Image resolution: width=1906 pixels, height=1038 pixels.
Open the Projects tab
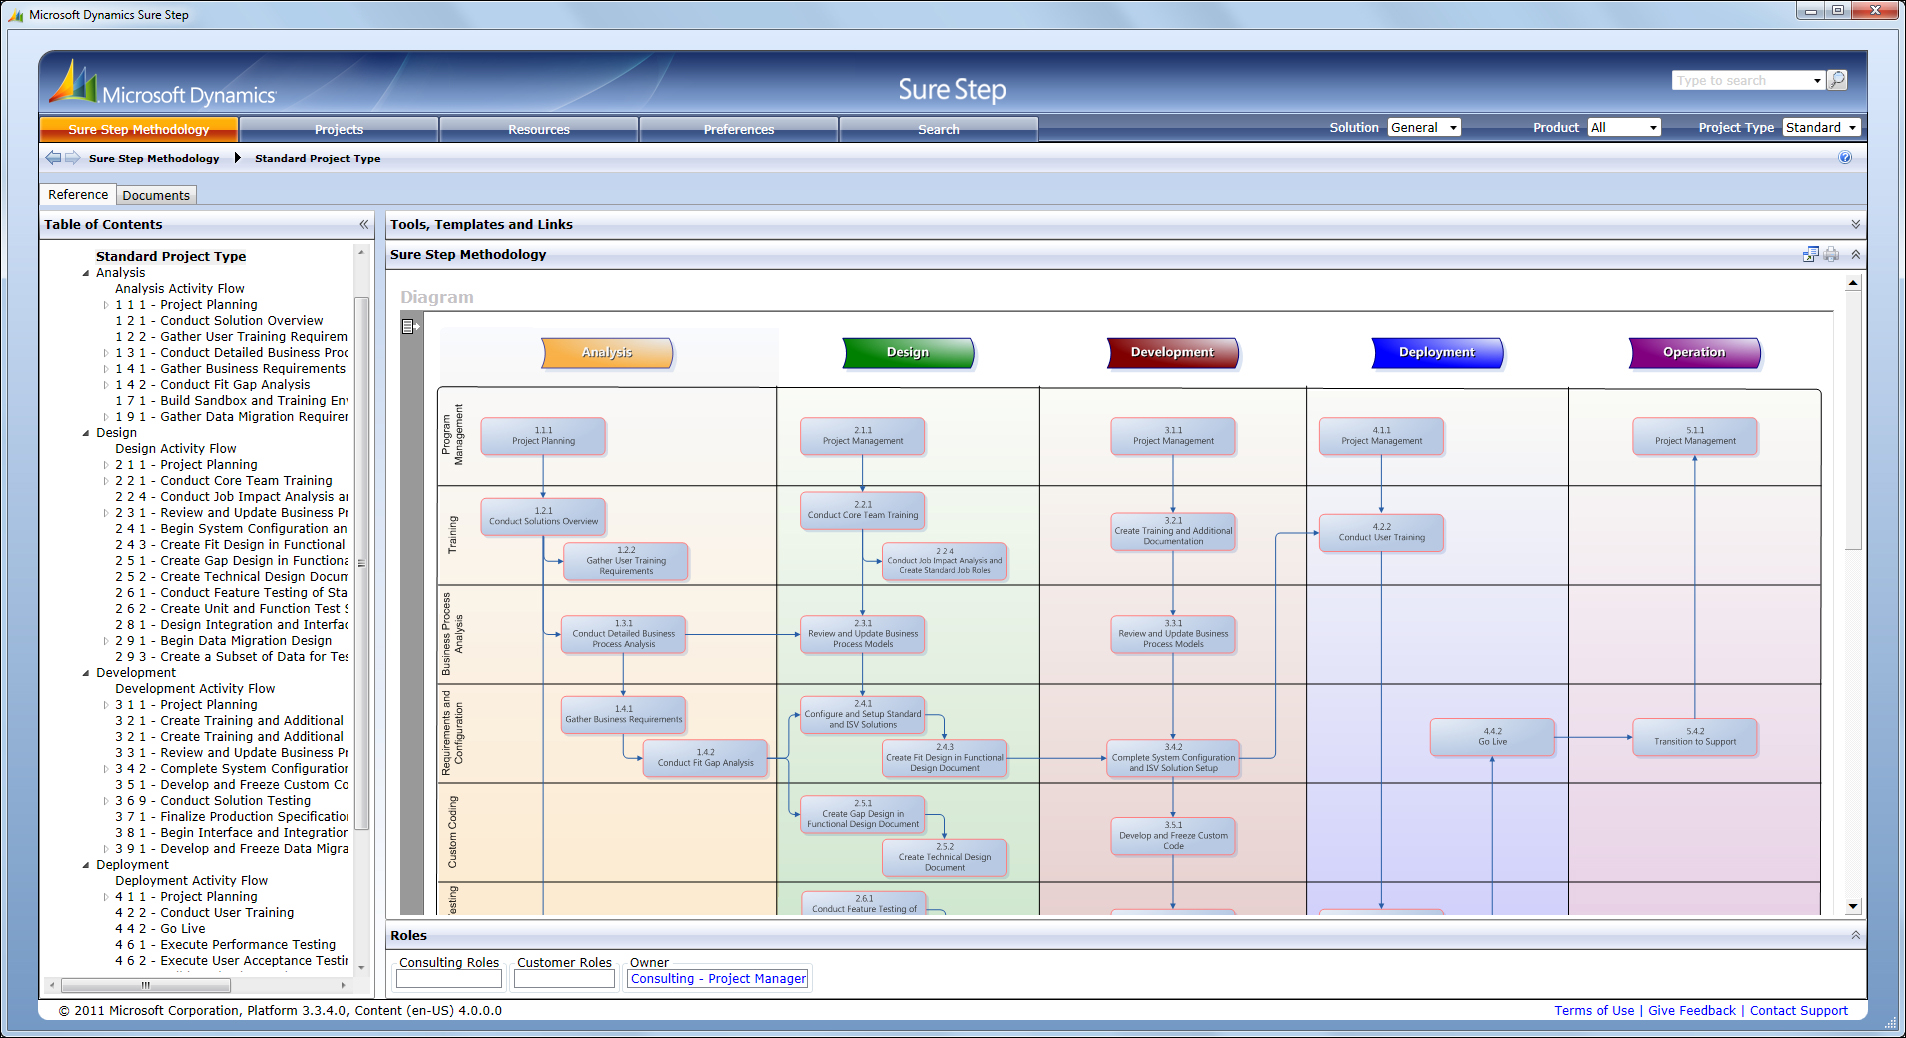pos(339,129)
